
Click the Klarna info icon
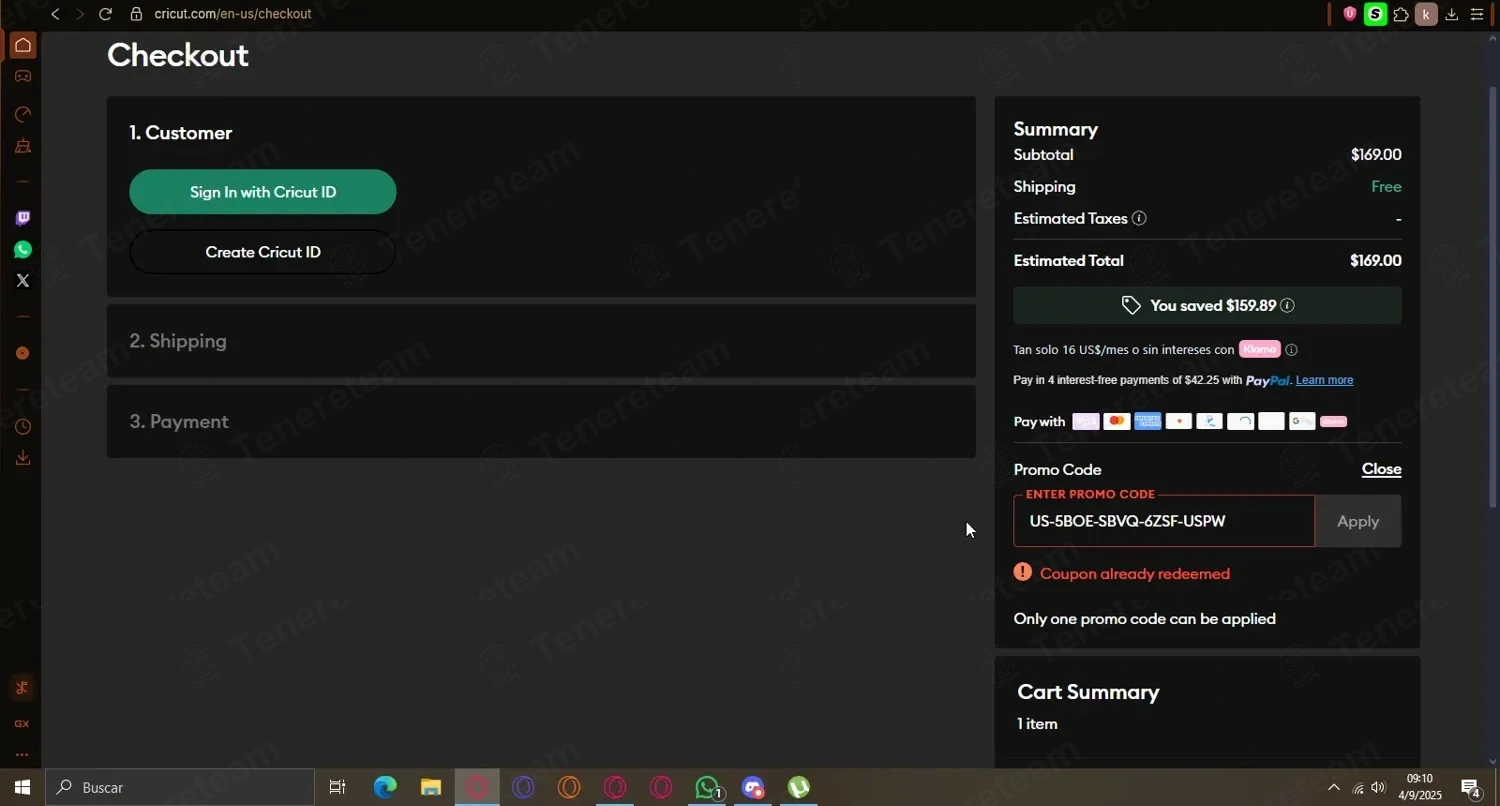[x=1291, y=350]
